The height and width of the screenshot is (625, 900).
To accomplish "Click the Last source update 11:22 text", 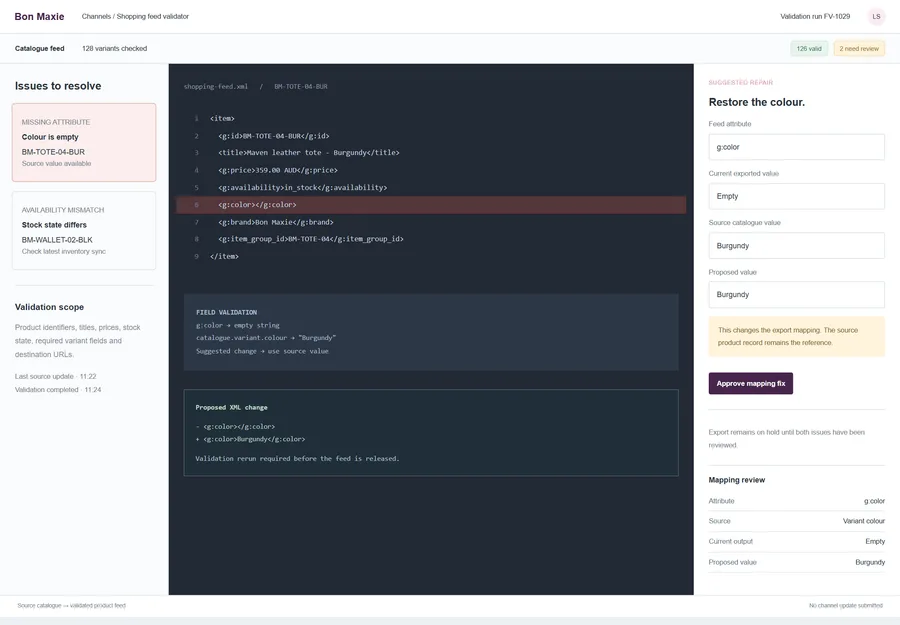I will click(x=56, y=376).
